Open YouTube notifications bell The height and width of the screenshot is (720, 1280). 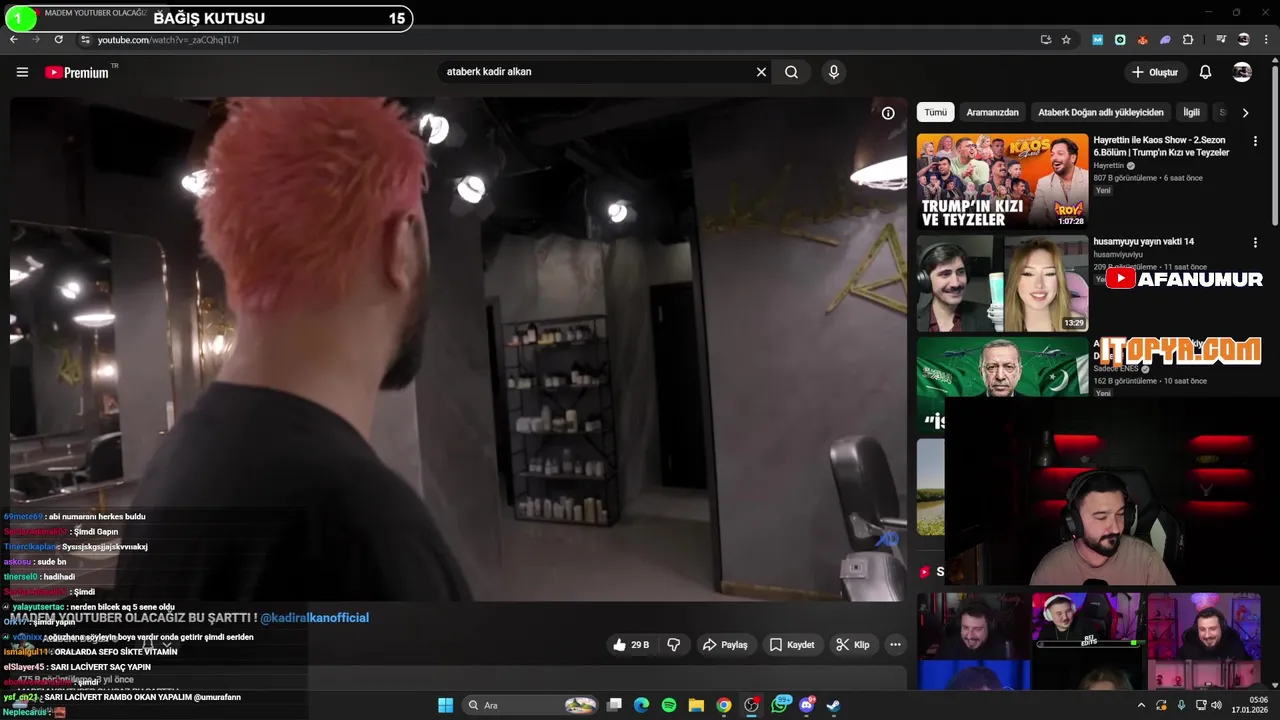(x=1205, y=72)
